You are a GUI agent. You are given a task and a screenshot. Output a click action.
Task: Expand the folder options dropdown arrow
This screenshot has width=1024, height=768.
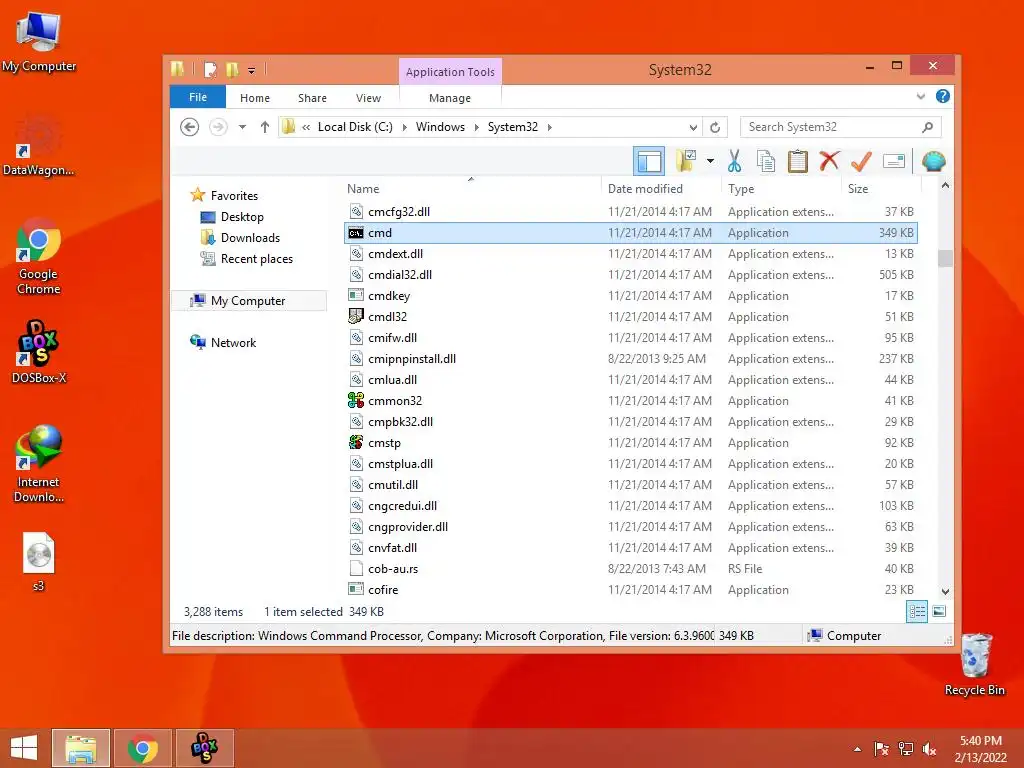point(710,161)
